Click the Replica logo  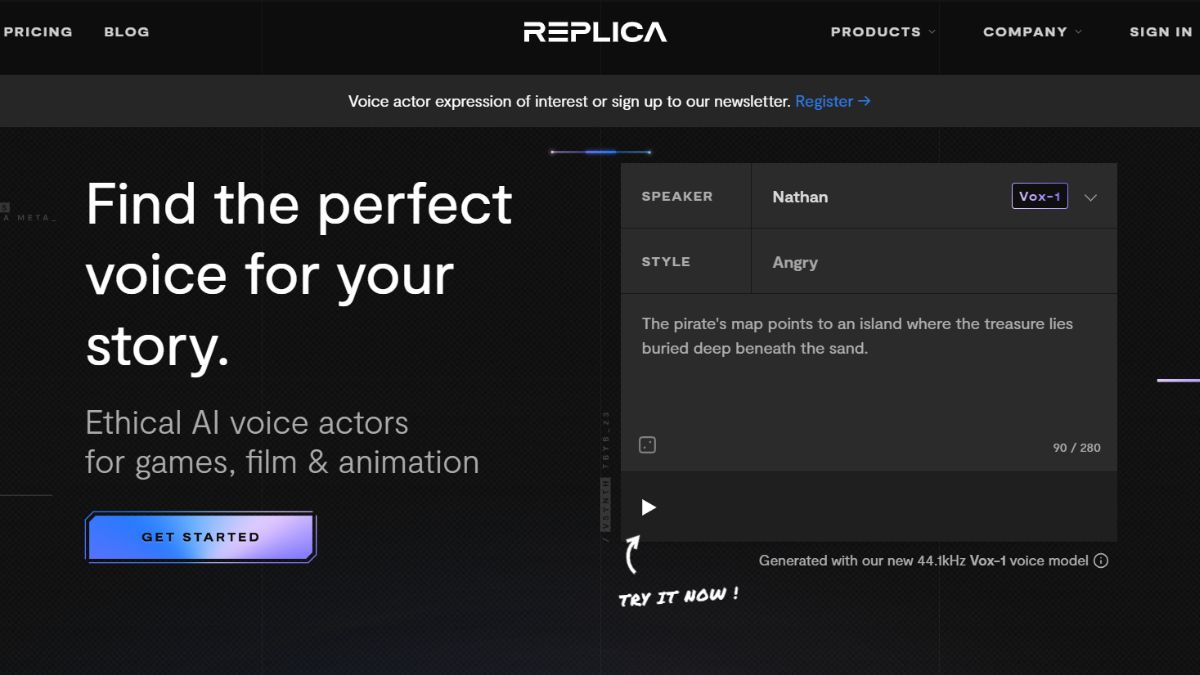(x=595, y=32)
